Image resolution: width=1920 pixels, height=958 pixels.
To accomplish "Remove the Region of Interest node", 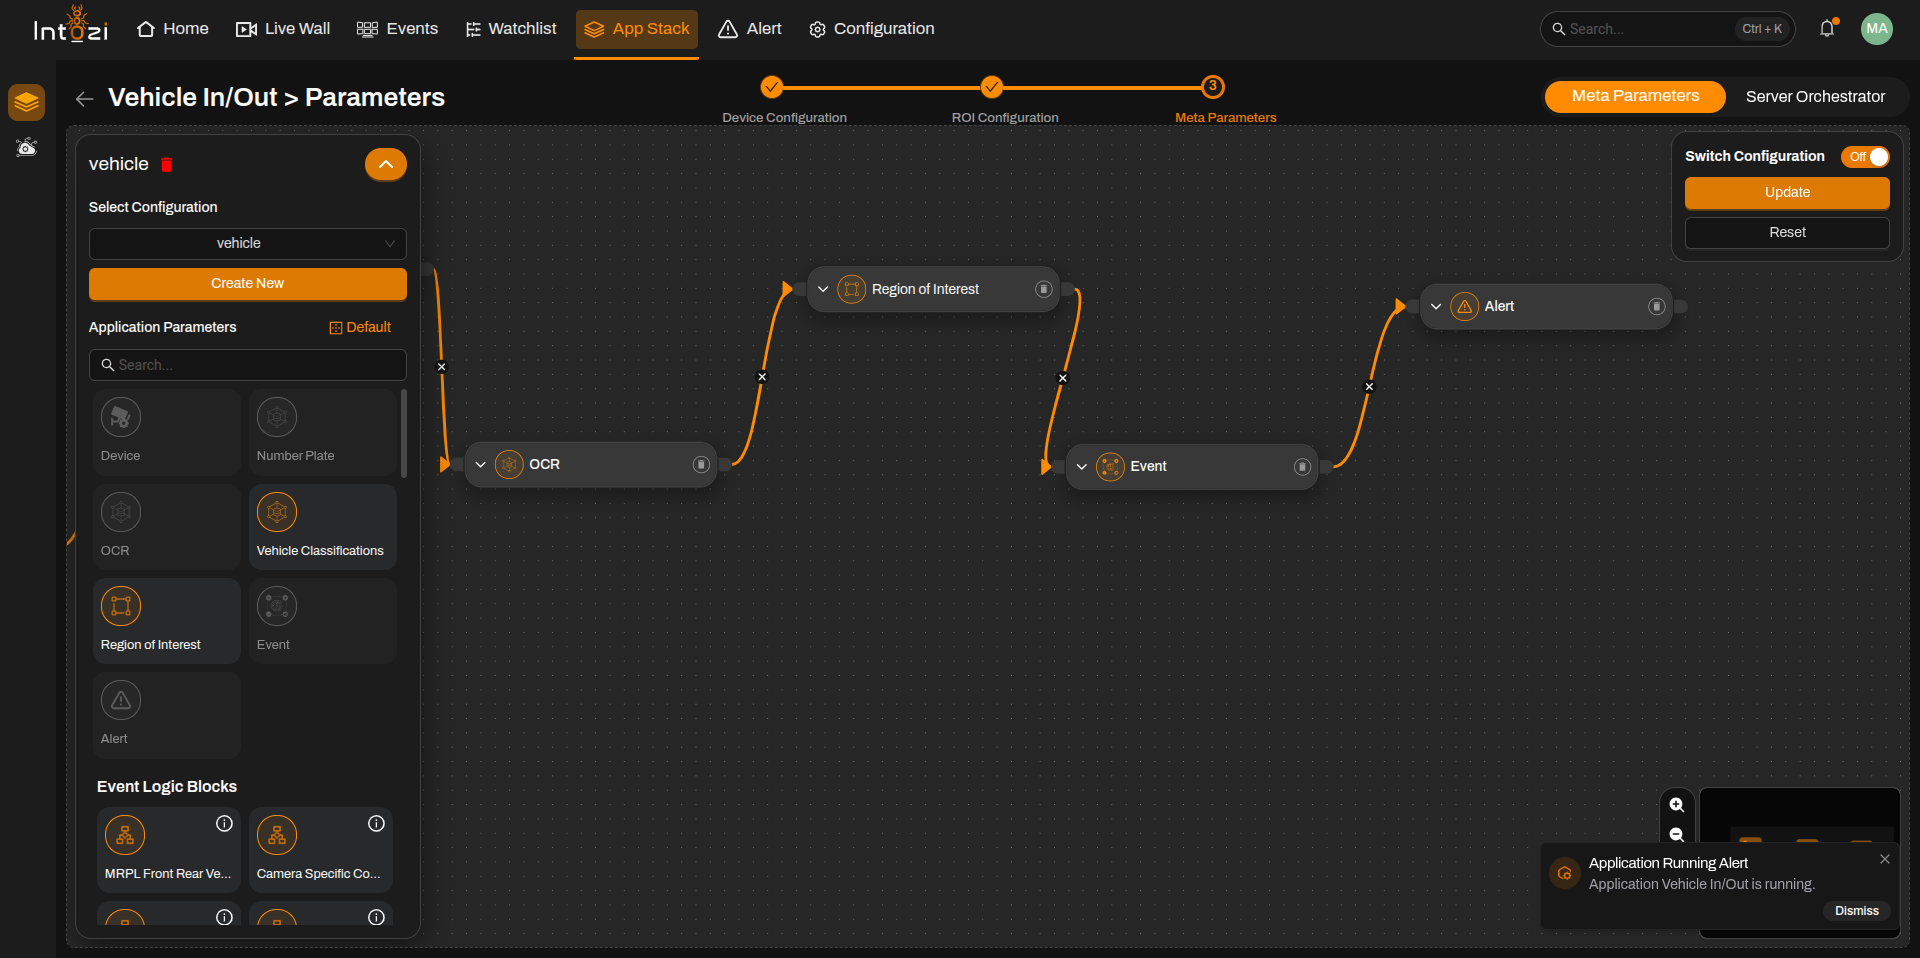I will pyautogui.click(x=1043, y=290).
